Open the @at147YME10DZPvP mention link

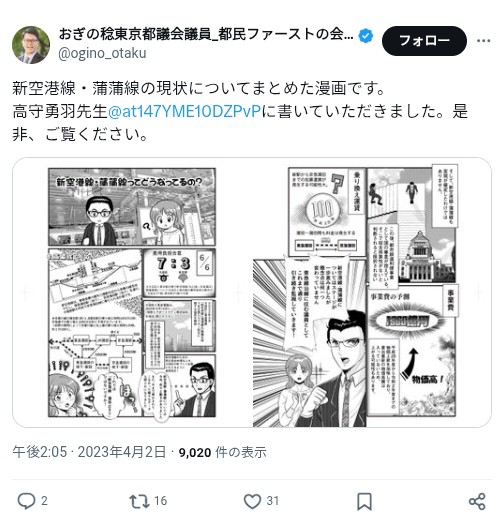184,111
